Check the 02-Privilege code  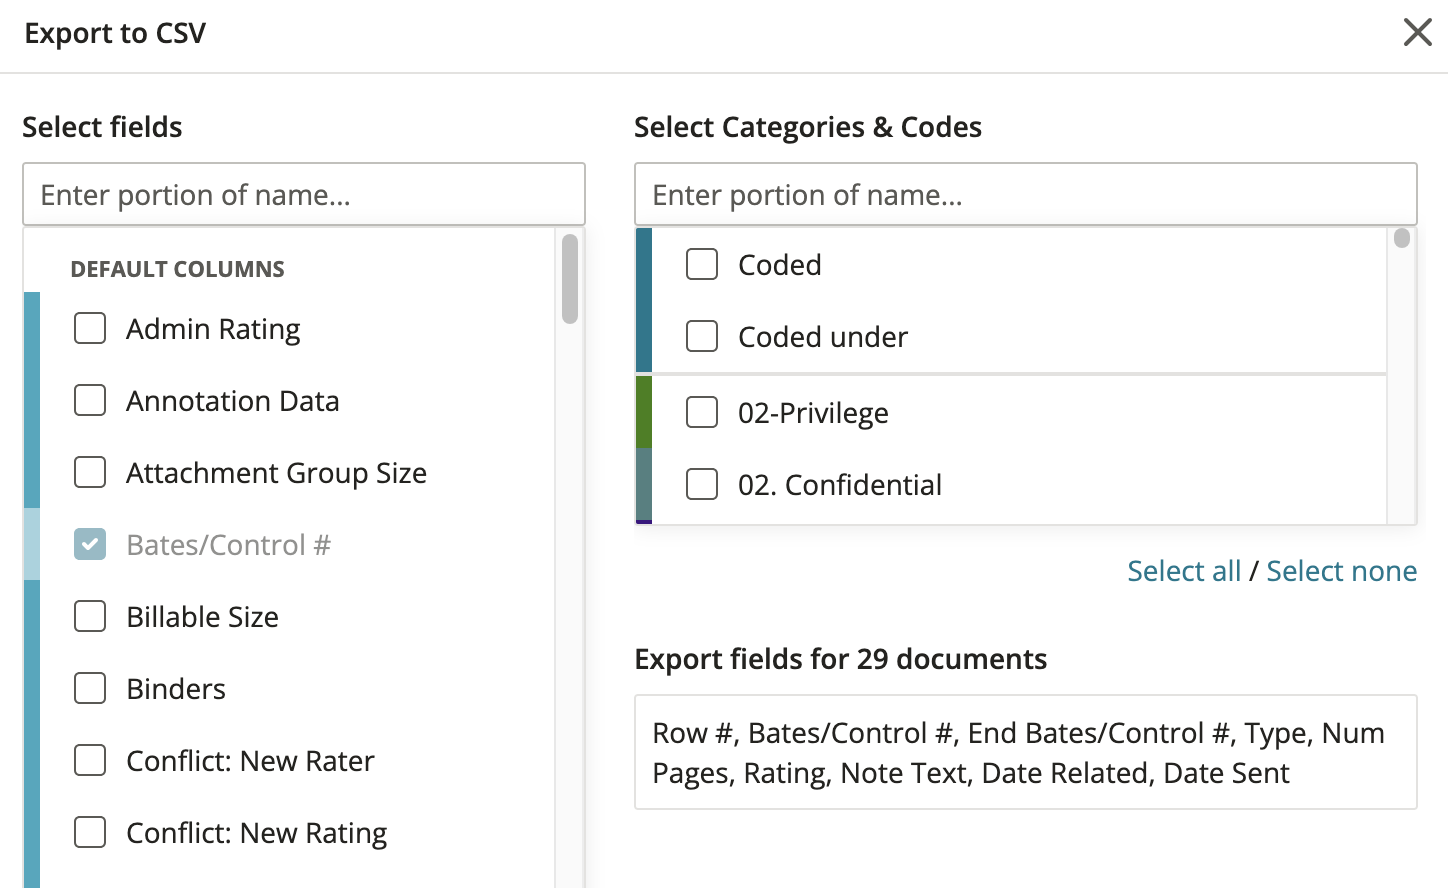pos(701,412)
